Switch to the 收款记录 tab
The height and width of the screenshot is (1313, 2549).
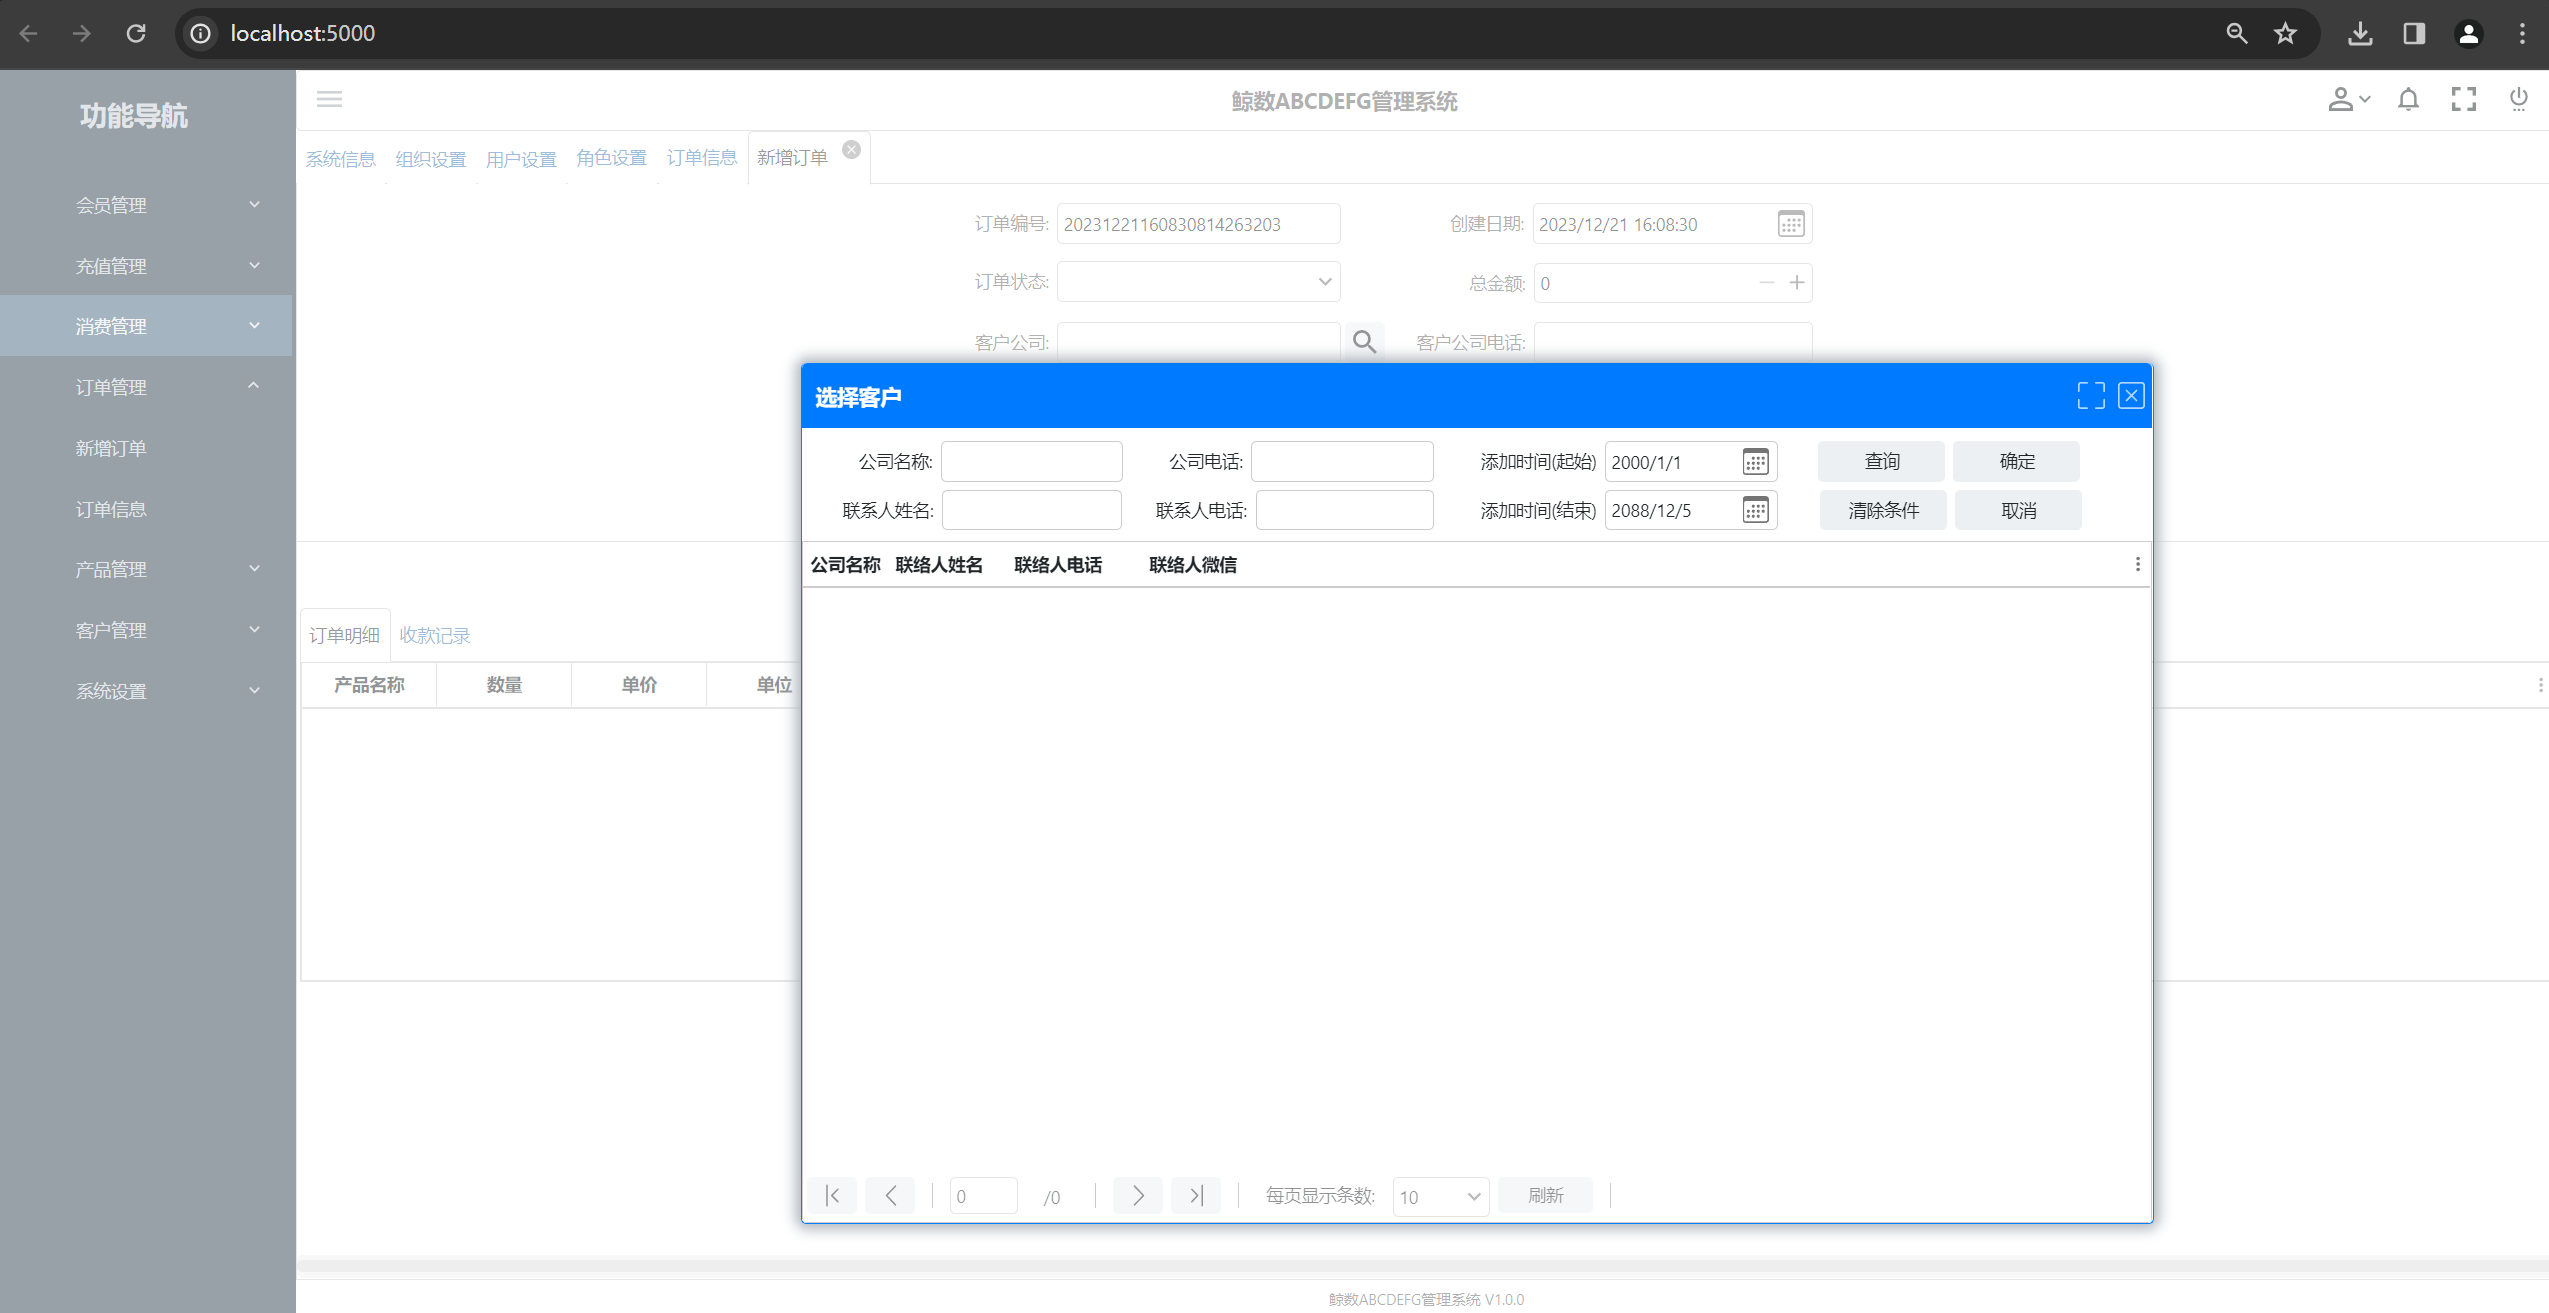coord(434,635)
